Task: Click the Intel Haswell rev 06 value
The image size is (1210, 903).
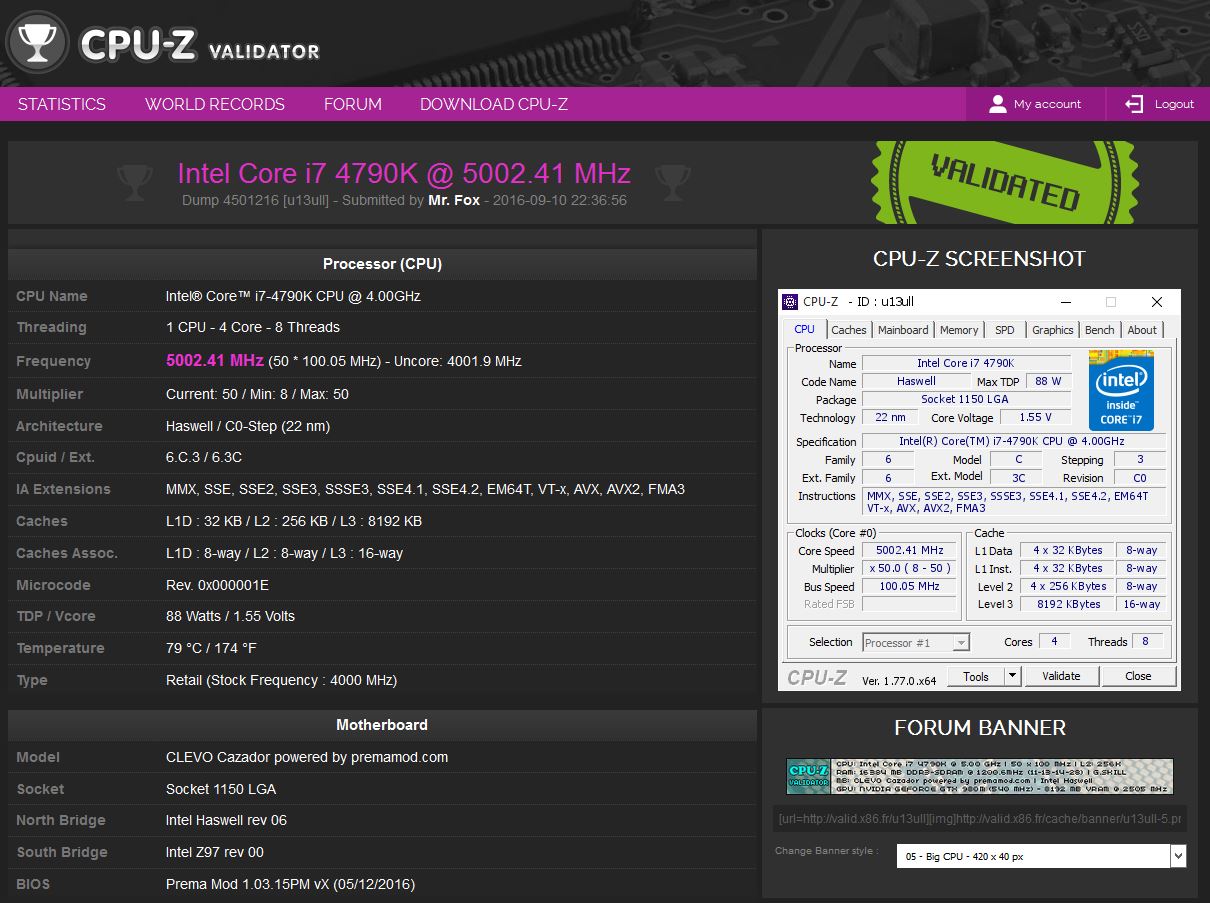Action: (226, 820)
